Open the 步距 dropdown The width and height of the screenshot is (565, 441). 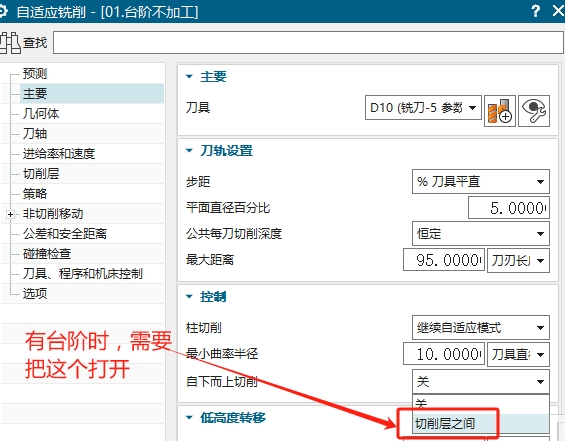click(x=481, y=182)
